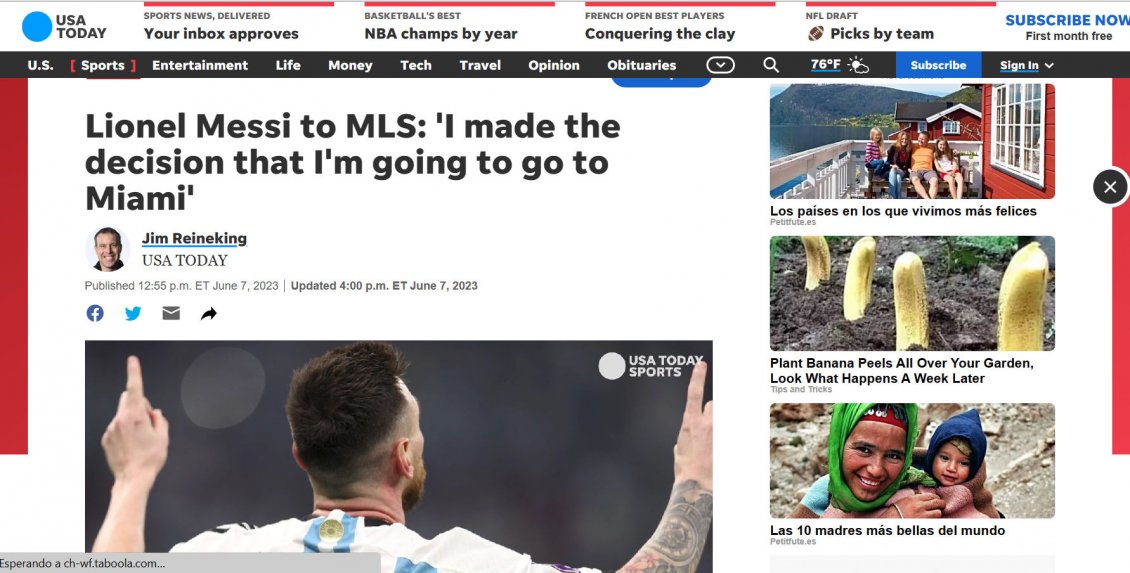Click the blue Subscribe button
1130x573 pixels.
click(938, 65)
